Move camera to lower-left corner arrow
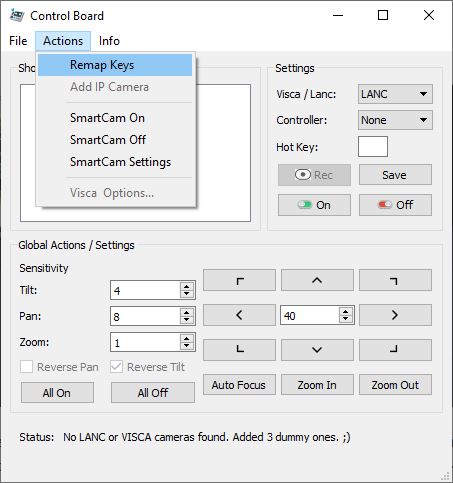This screenshot has height=483, width=453. [x=239, y=350]
